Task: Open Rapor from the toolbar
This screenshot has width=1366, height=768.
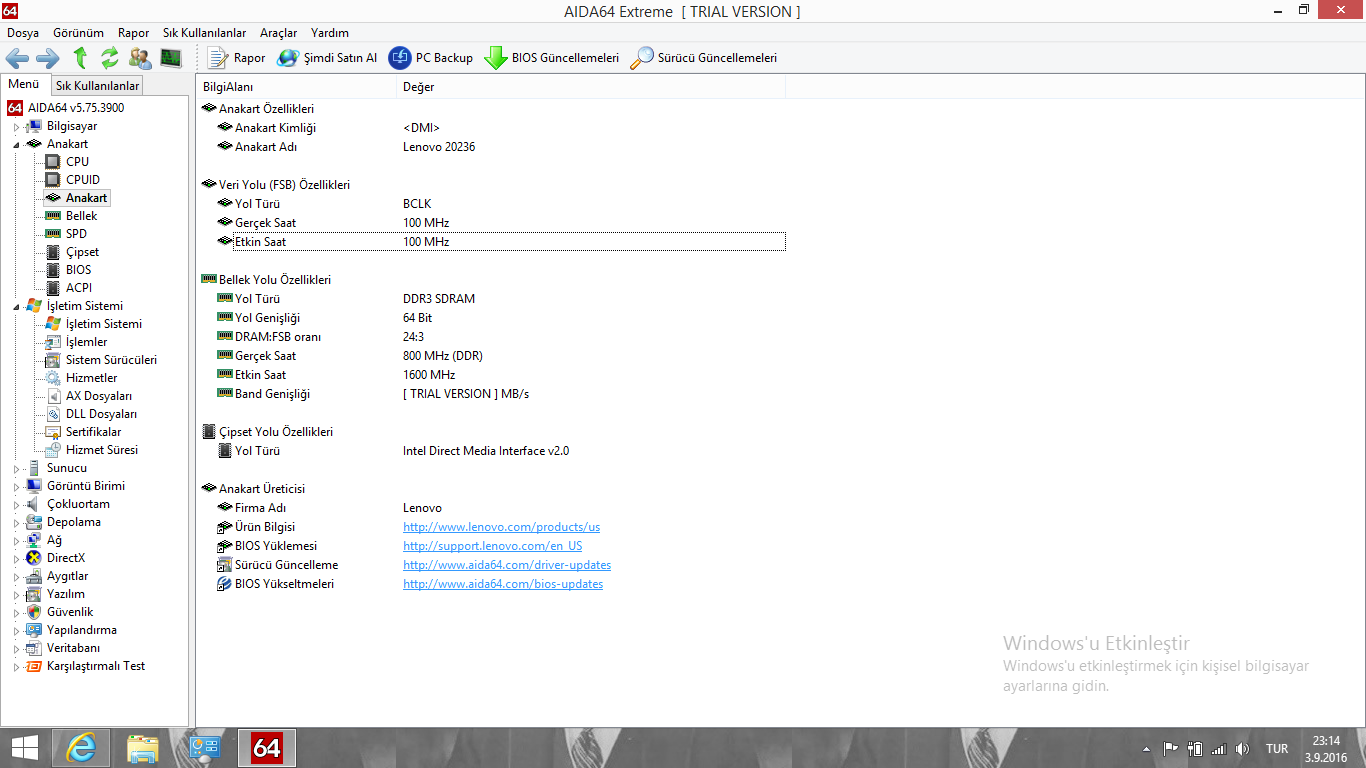Action: coord(236,58)
